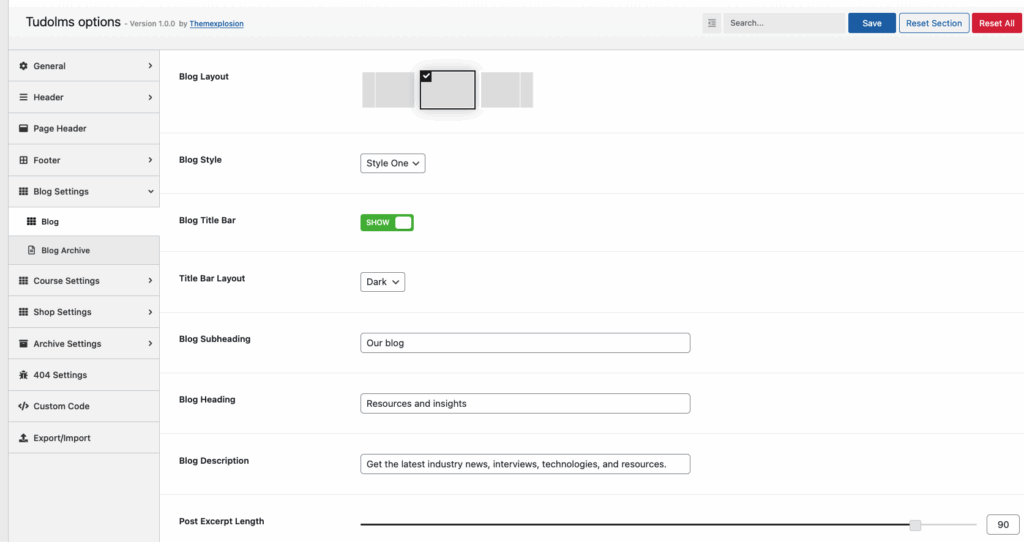This screenshot has height=542, width=1024.
Task: Open the Blog Archive submenu item
Action: point(65,250)
